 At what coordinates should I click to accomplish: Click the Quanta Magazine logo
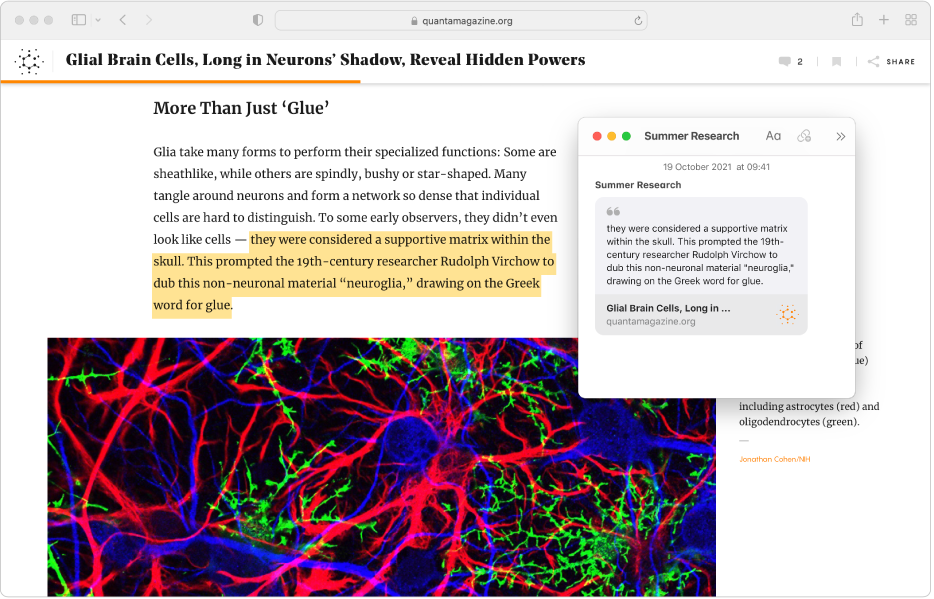pos(30,61)
